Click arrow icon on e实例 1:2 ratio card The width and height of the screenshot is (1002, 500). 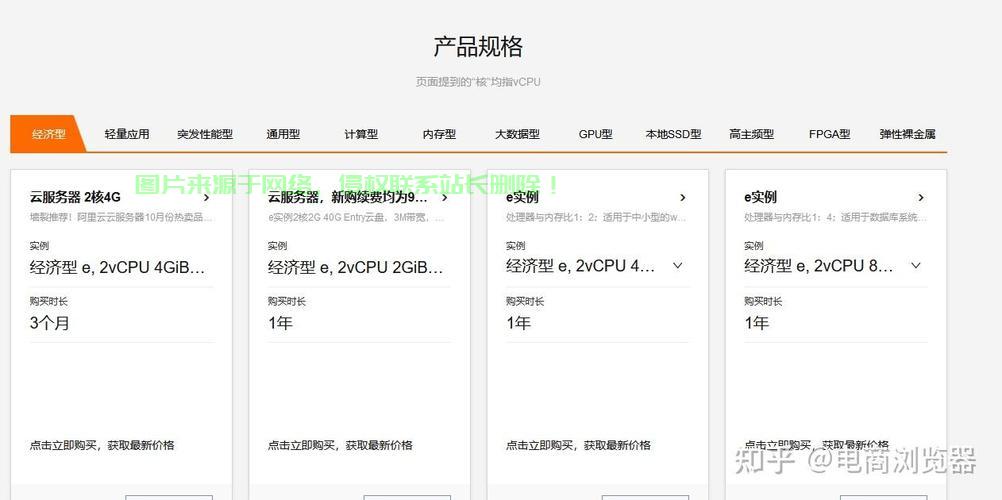tap(683, 198)
